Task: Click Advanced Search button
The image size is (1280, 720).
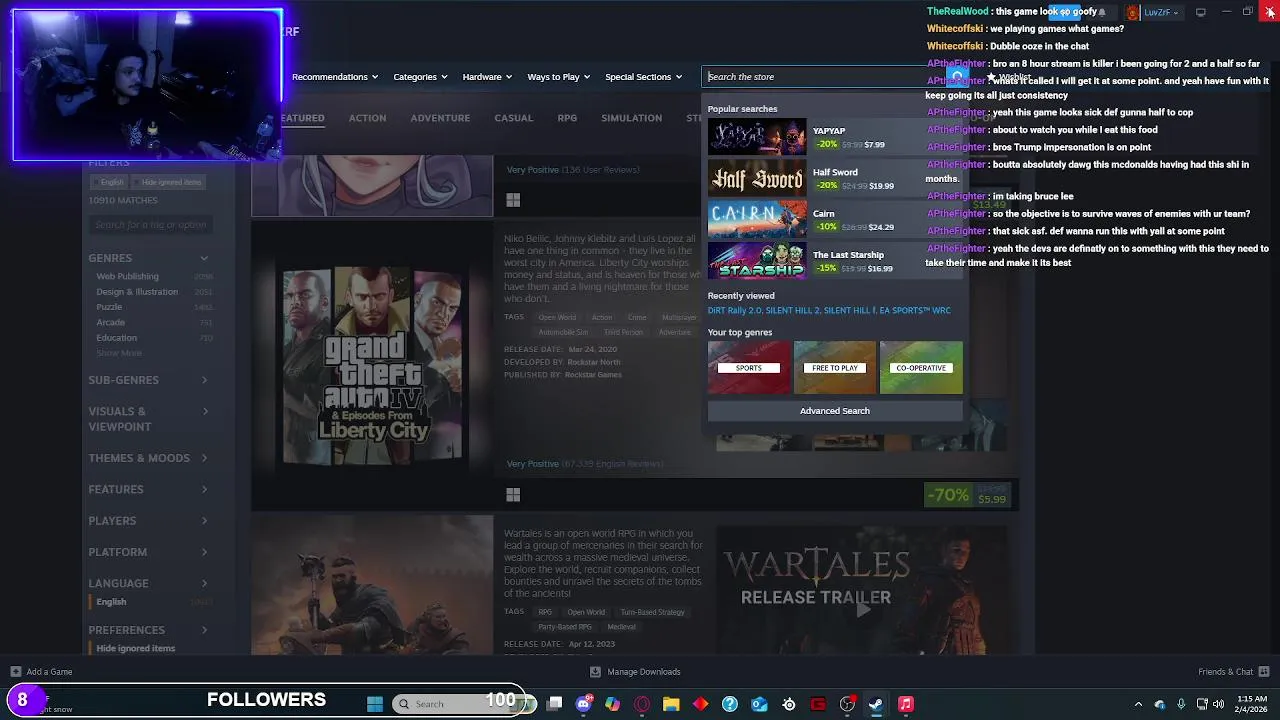Action: tap(835, 411)
